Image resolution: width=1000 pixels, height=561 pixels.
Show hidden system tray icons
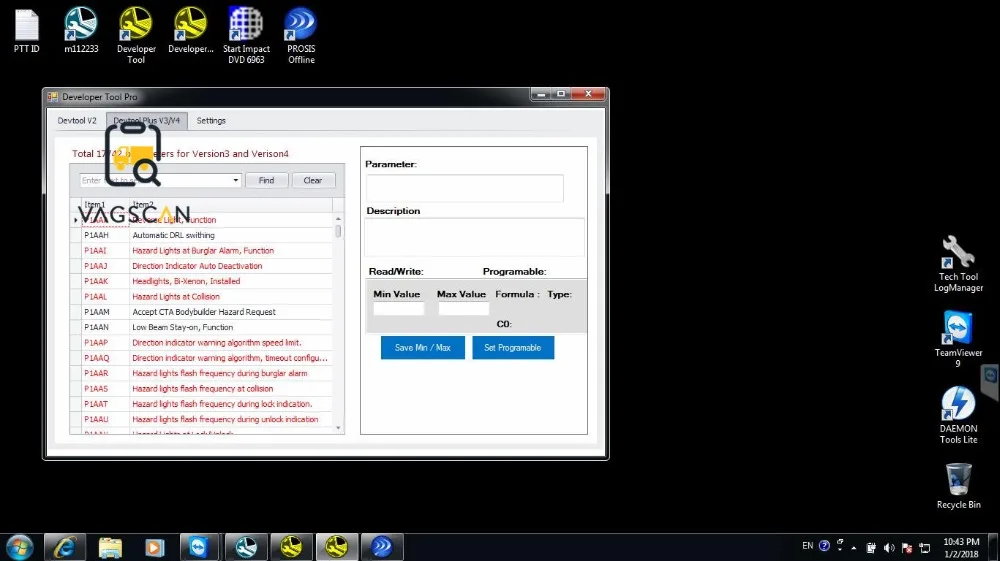coord(854,548)
